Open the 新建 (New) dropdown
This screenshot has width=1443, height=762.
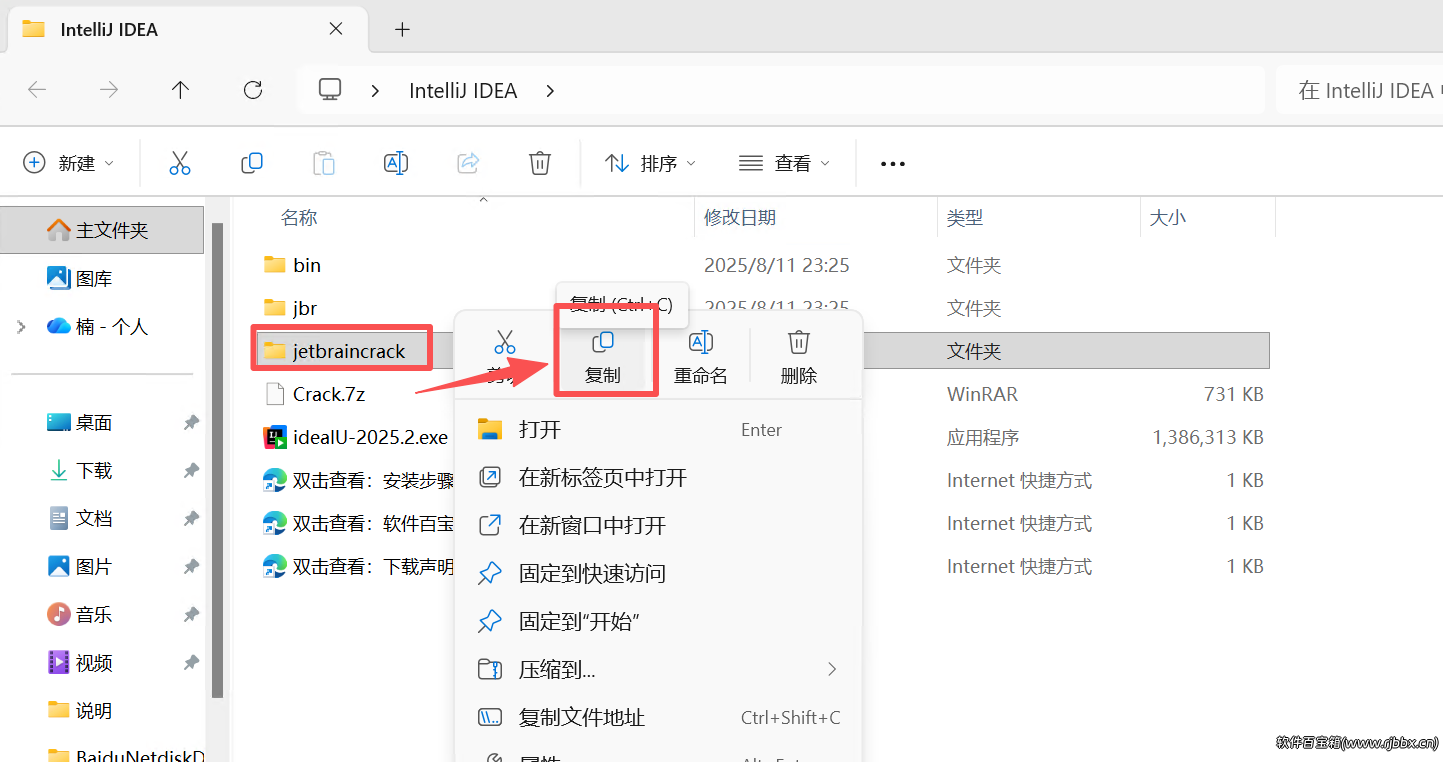[x=68, y=163]
